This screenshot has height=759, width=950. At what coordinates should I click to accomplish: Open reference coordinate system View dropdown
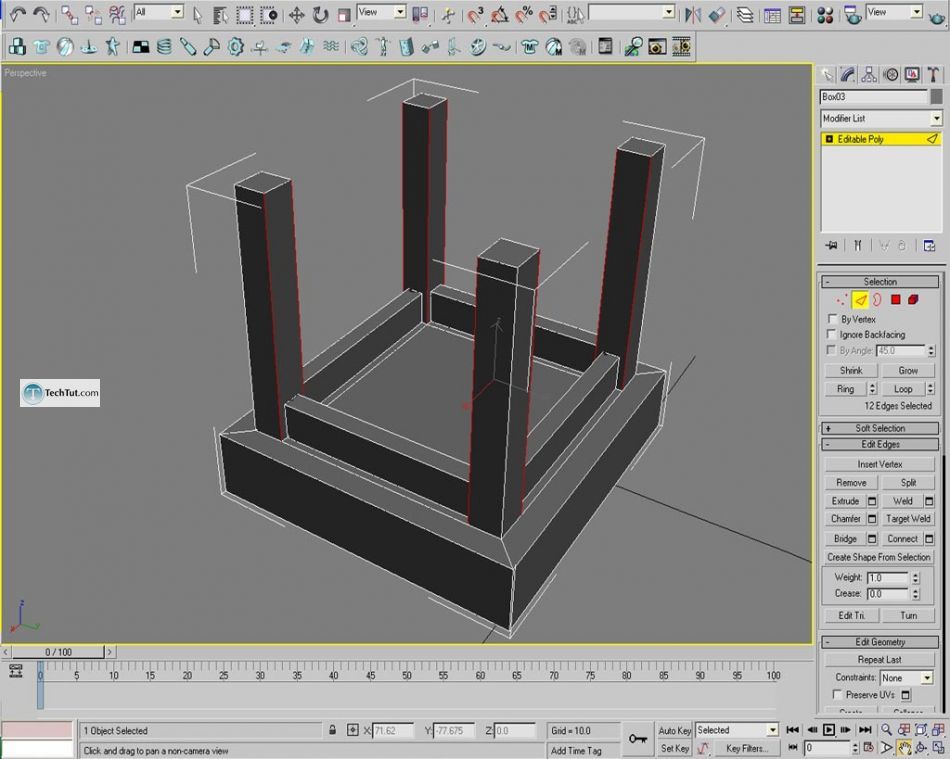point(381,12)
